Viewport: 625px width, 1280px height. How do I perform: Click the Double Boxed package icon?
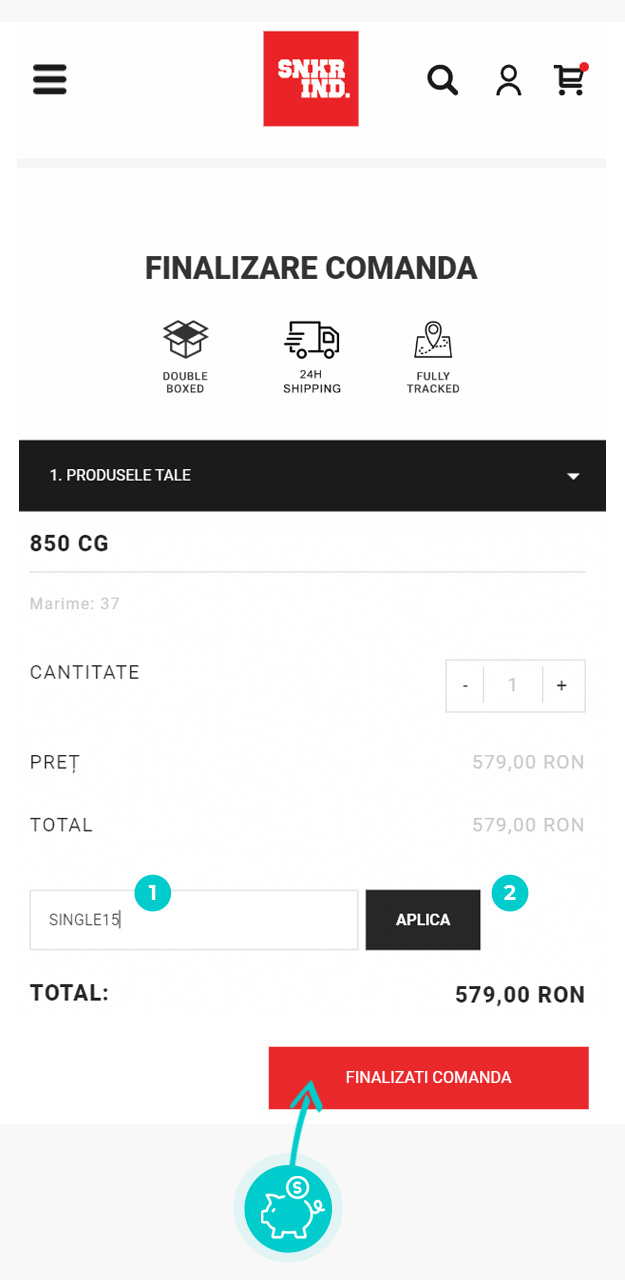(x=186, y=340)
